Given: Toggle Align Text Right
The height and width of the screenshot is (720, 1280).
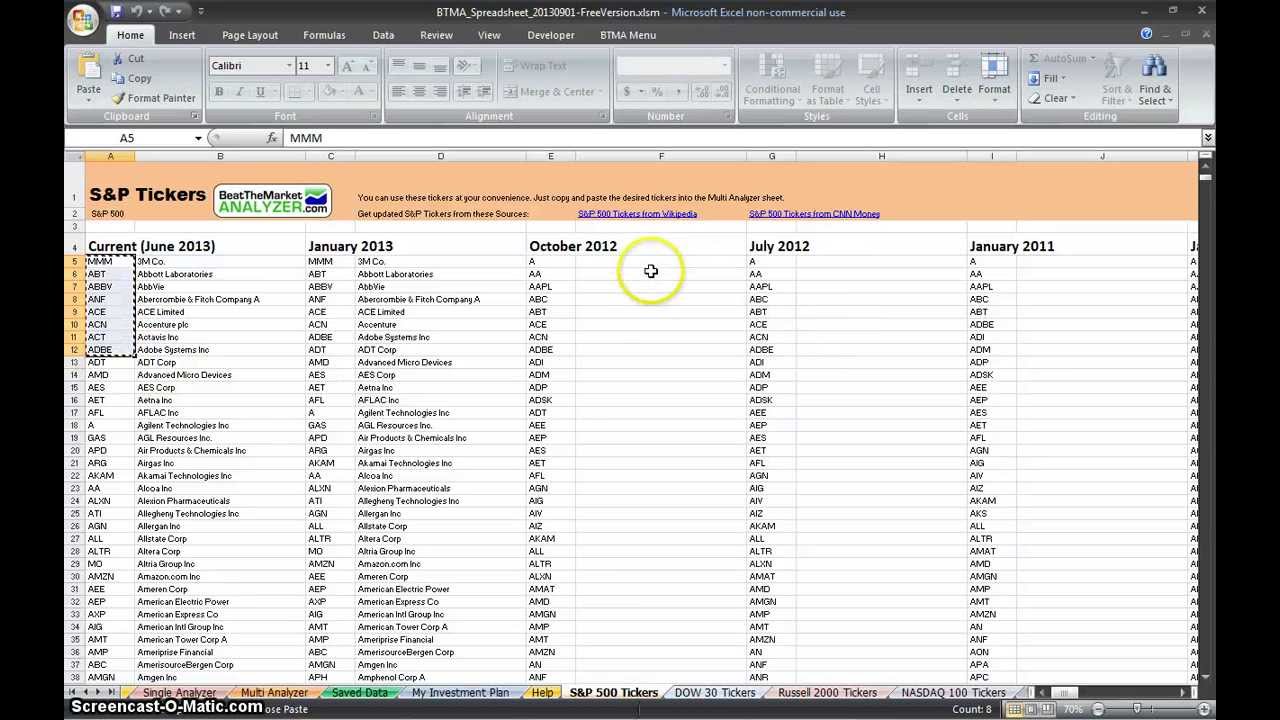Looking at the screenshot, I should coord(440,92).
